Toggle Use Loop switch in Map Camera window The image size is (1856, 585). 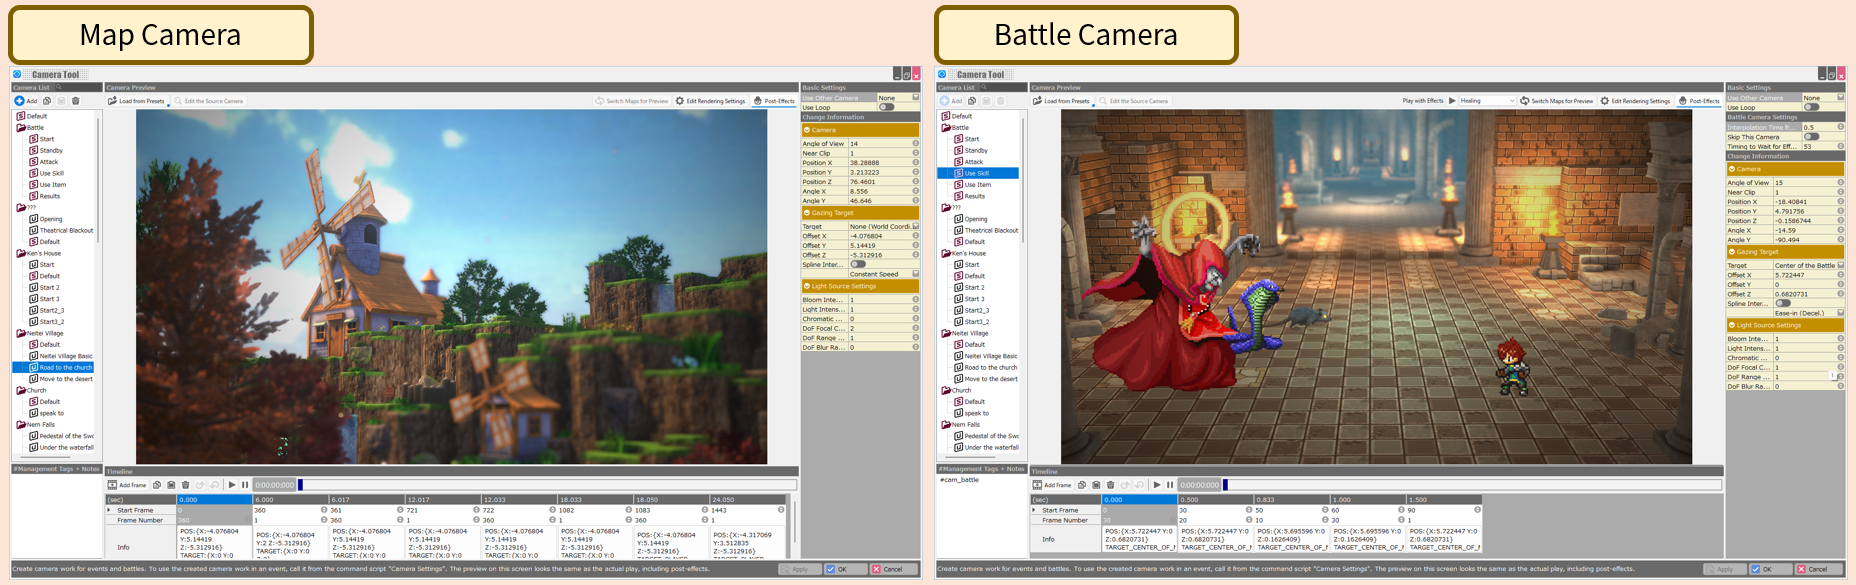click(885, 107)
